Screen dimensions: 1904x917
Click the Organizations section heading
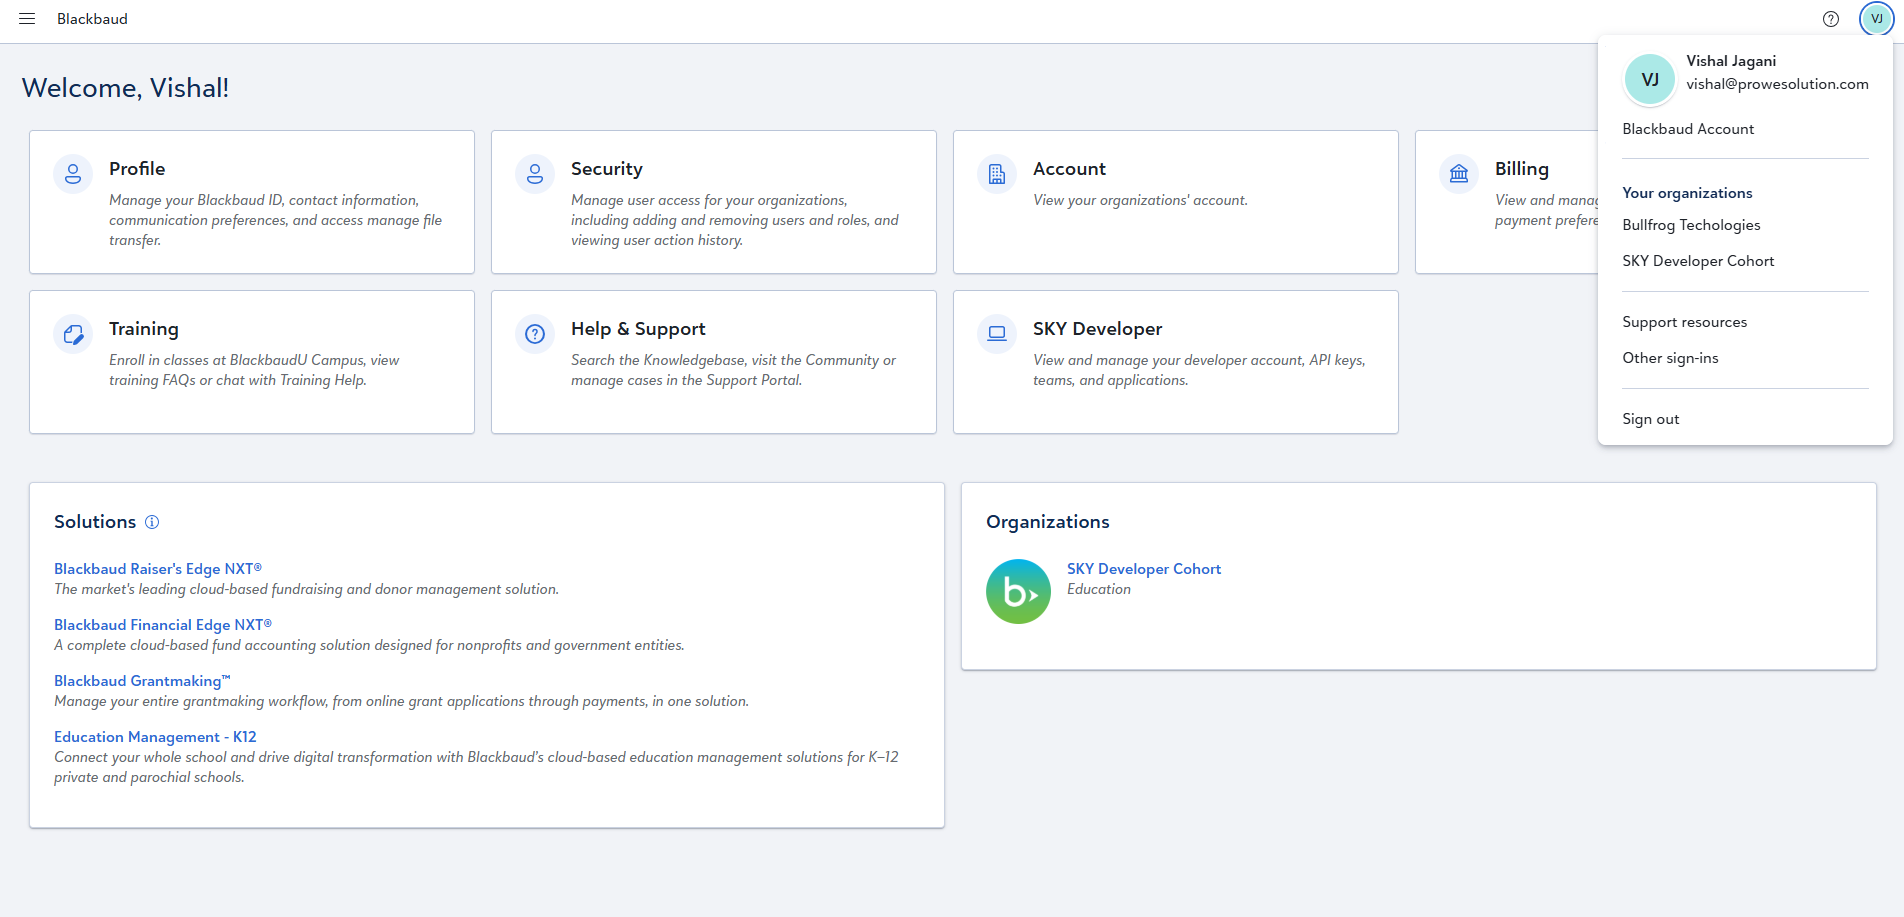1048,522
